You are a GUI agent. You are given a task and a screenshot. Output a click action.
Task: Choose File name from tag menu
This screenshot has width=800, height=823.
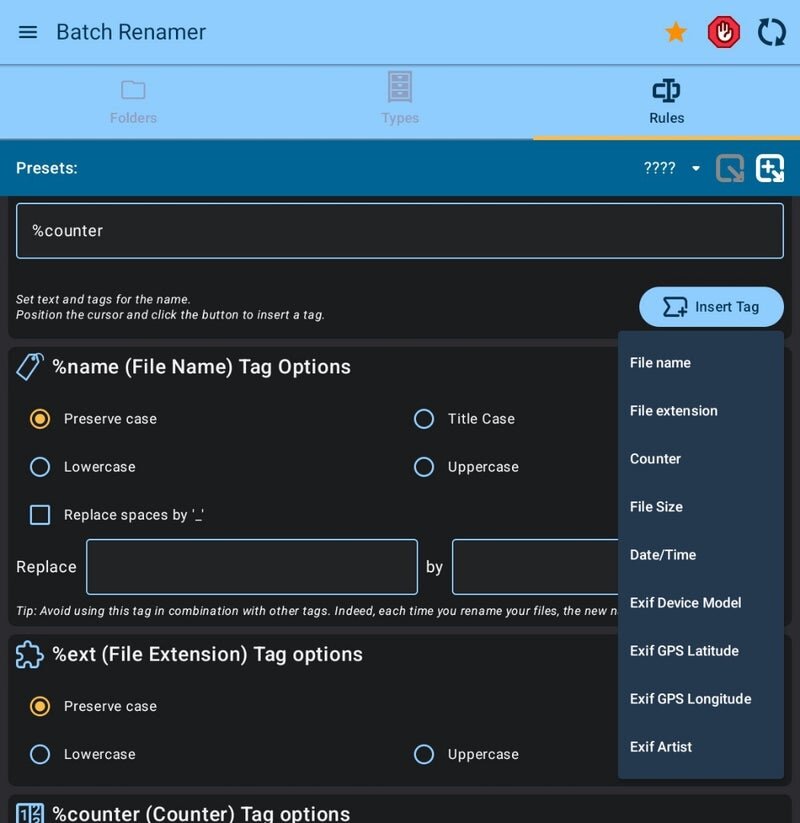[701, 363]
